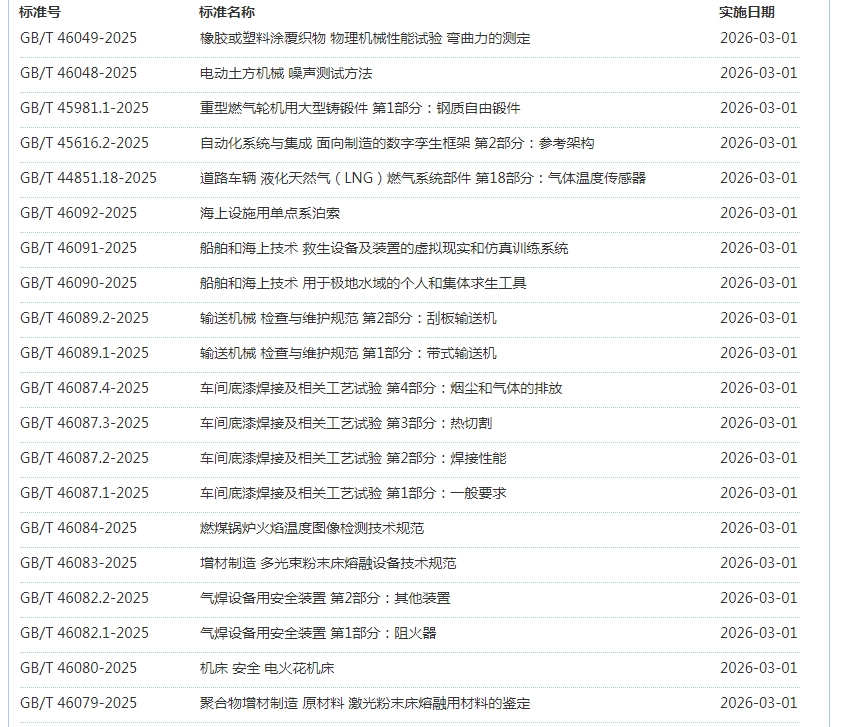842x727 pixels.
Task: Click the 刮板输送机 standard title
Action: point(347,318)
